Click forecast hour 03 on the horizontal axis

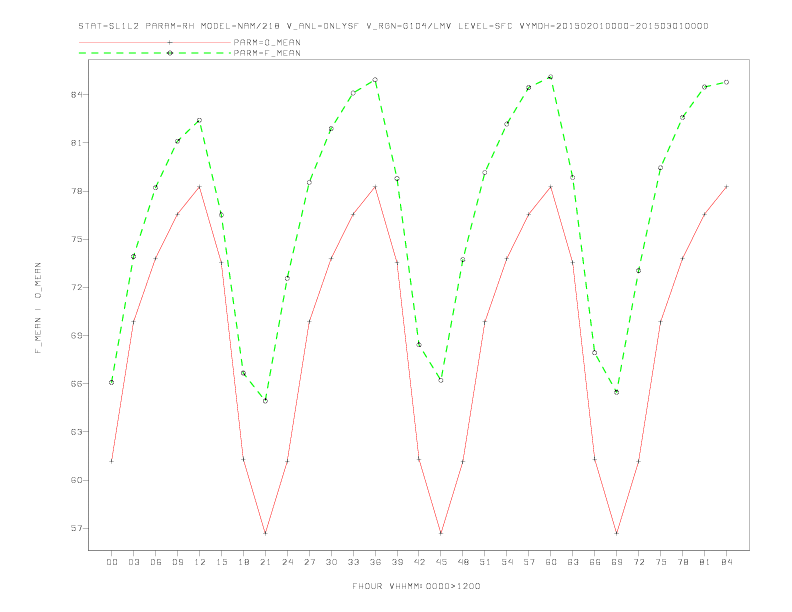[133, 562]
